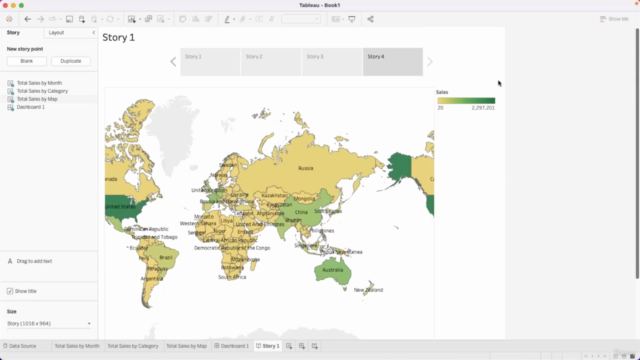The image size is (640, 360).
Task: Select Dashboard 1 in the sheet list
Action: coord(31,107)
